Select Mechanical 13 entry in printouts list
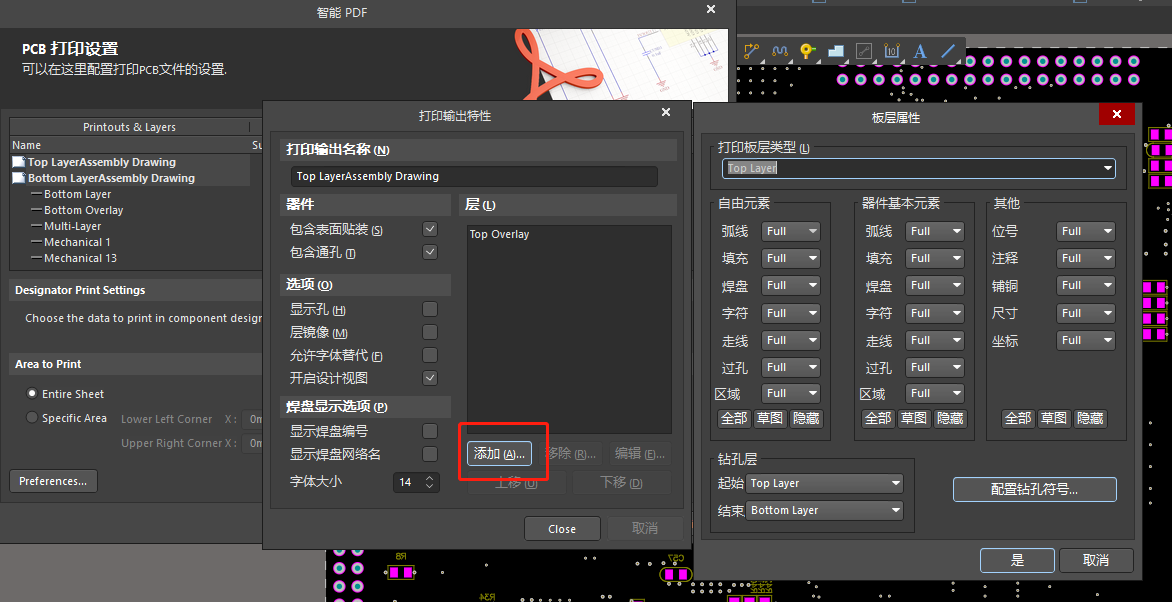The width and height of the screenshot is (1172, 602). pos(80,258)
